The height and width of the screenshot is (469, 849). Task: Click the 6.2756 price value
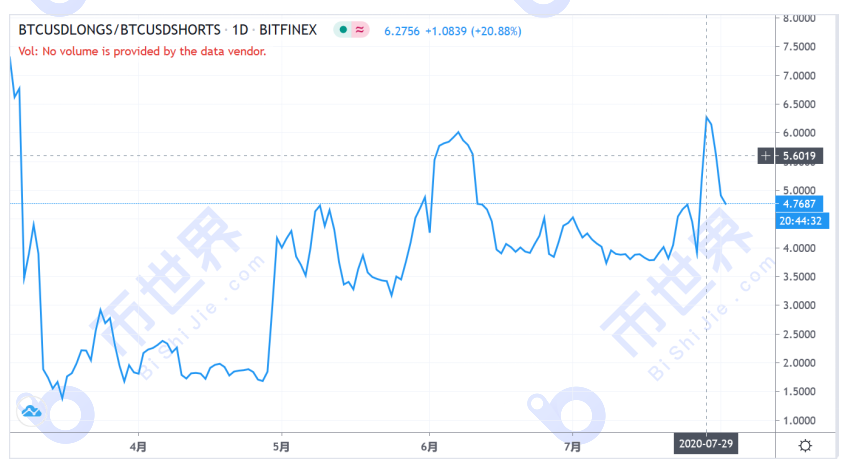click(402, 31)
